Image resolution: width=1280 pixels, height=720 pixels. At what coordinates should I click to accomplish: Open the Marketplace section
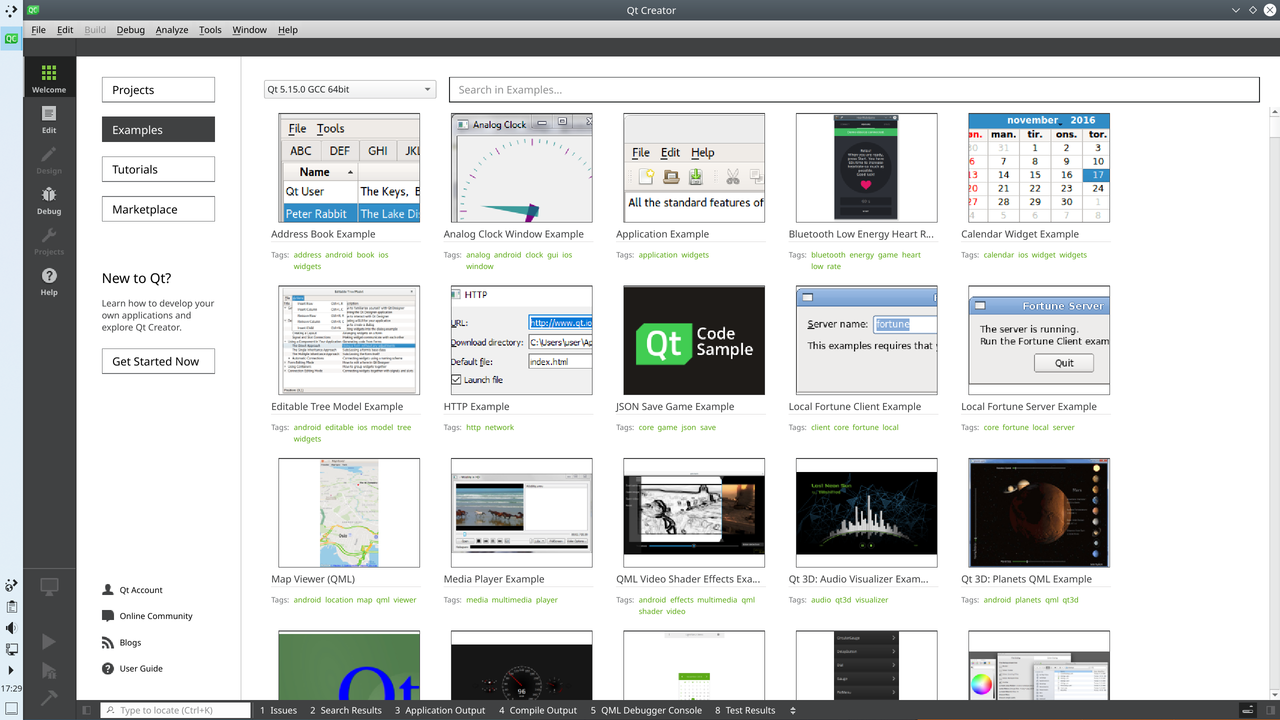(158, 209)
